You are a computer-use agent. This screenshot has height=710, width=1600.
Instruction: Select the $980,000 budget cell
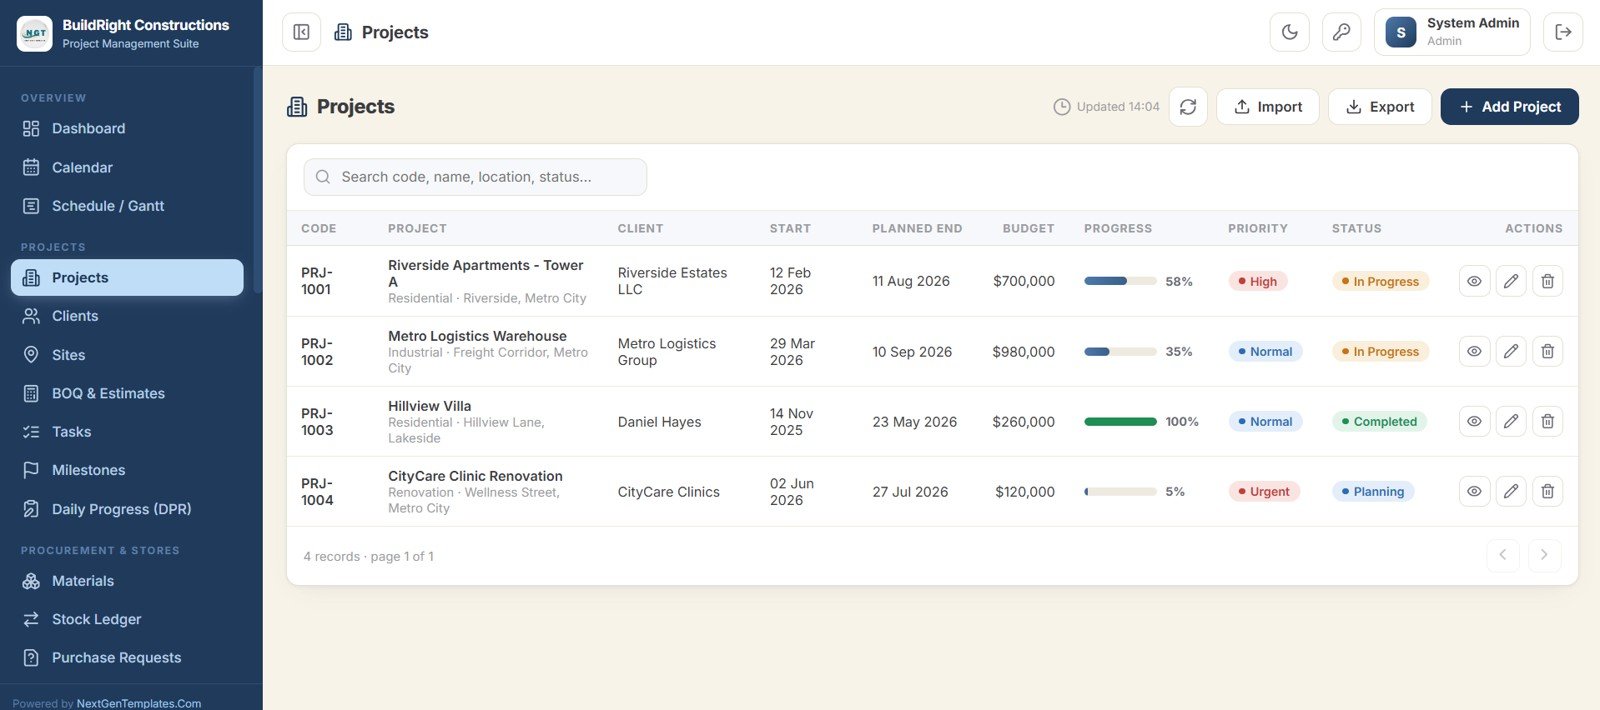click(x=1023, y=352)
